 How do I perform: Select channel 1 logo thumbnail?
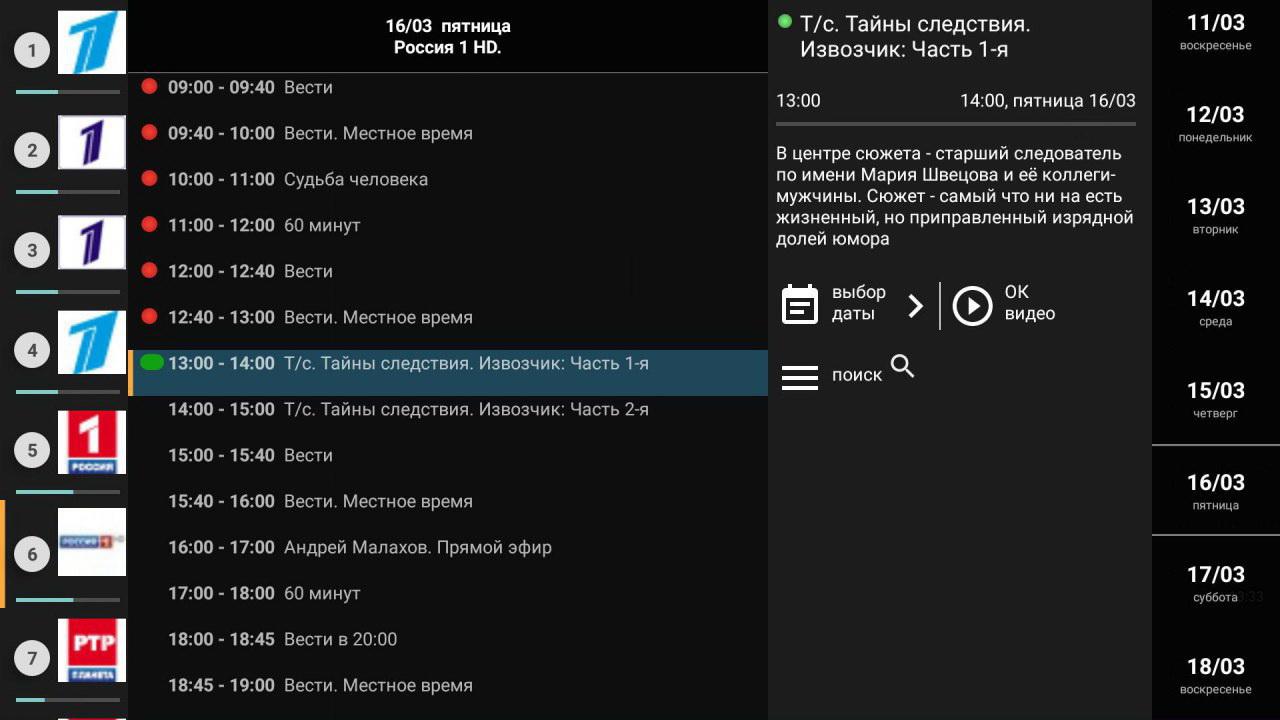coord(92,42)
